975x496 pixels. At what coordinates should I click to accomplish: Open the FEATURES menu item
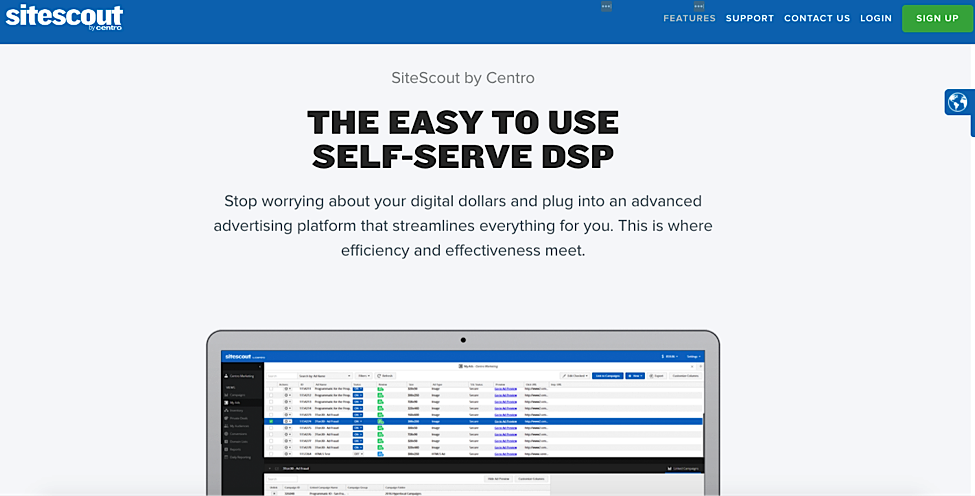pyautogui.click(x=689, y=18)
